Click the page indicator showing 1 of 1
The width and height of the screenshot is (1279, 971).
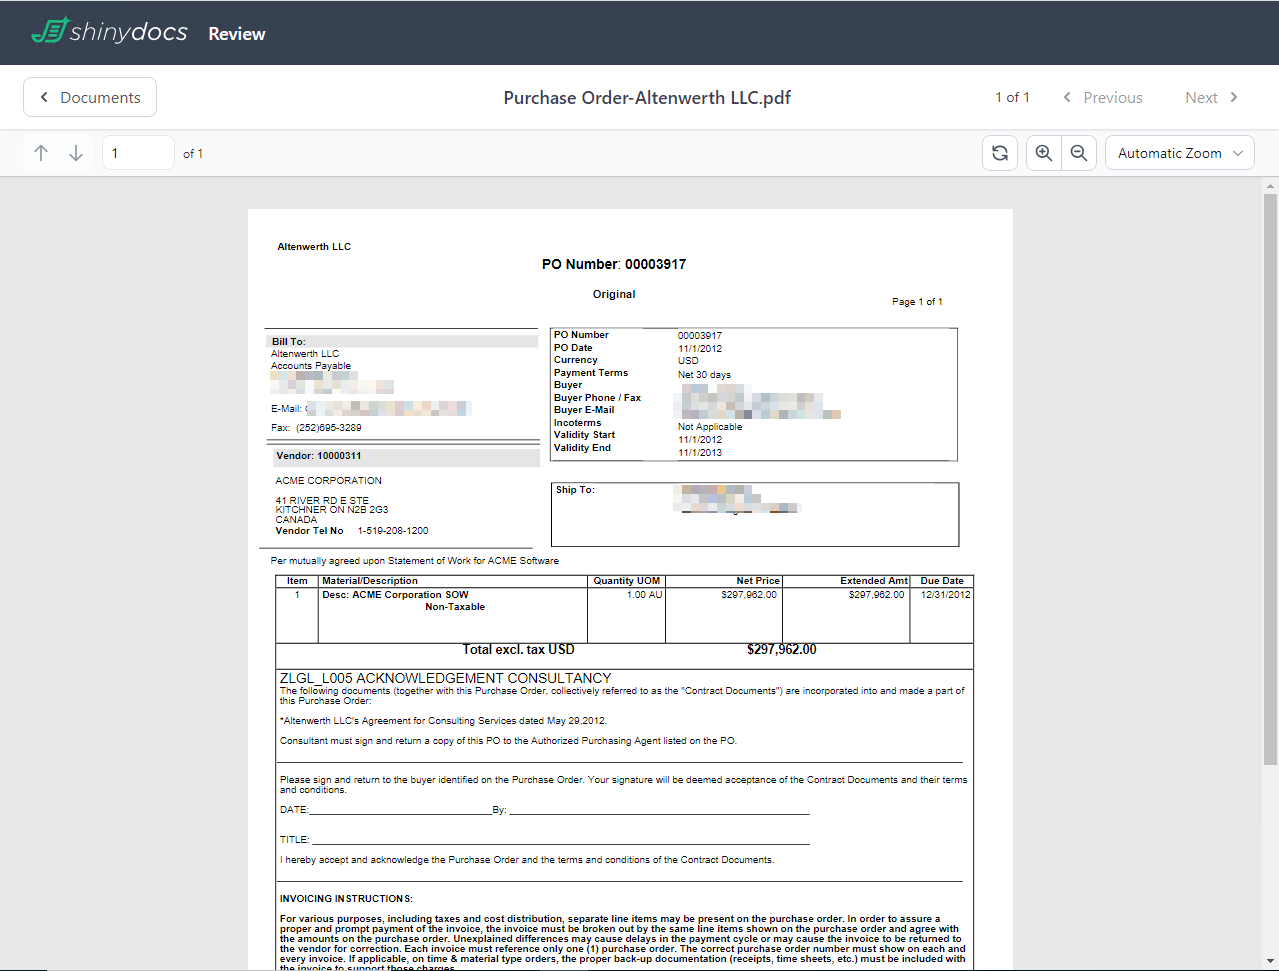(1012, 97)
